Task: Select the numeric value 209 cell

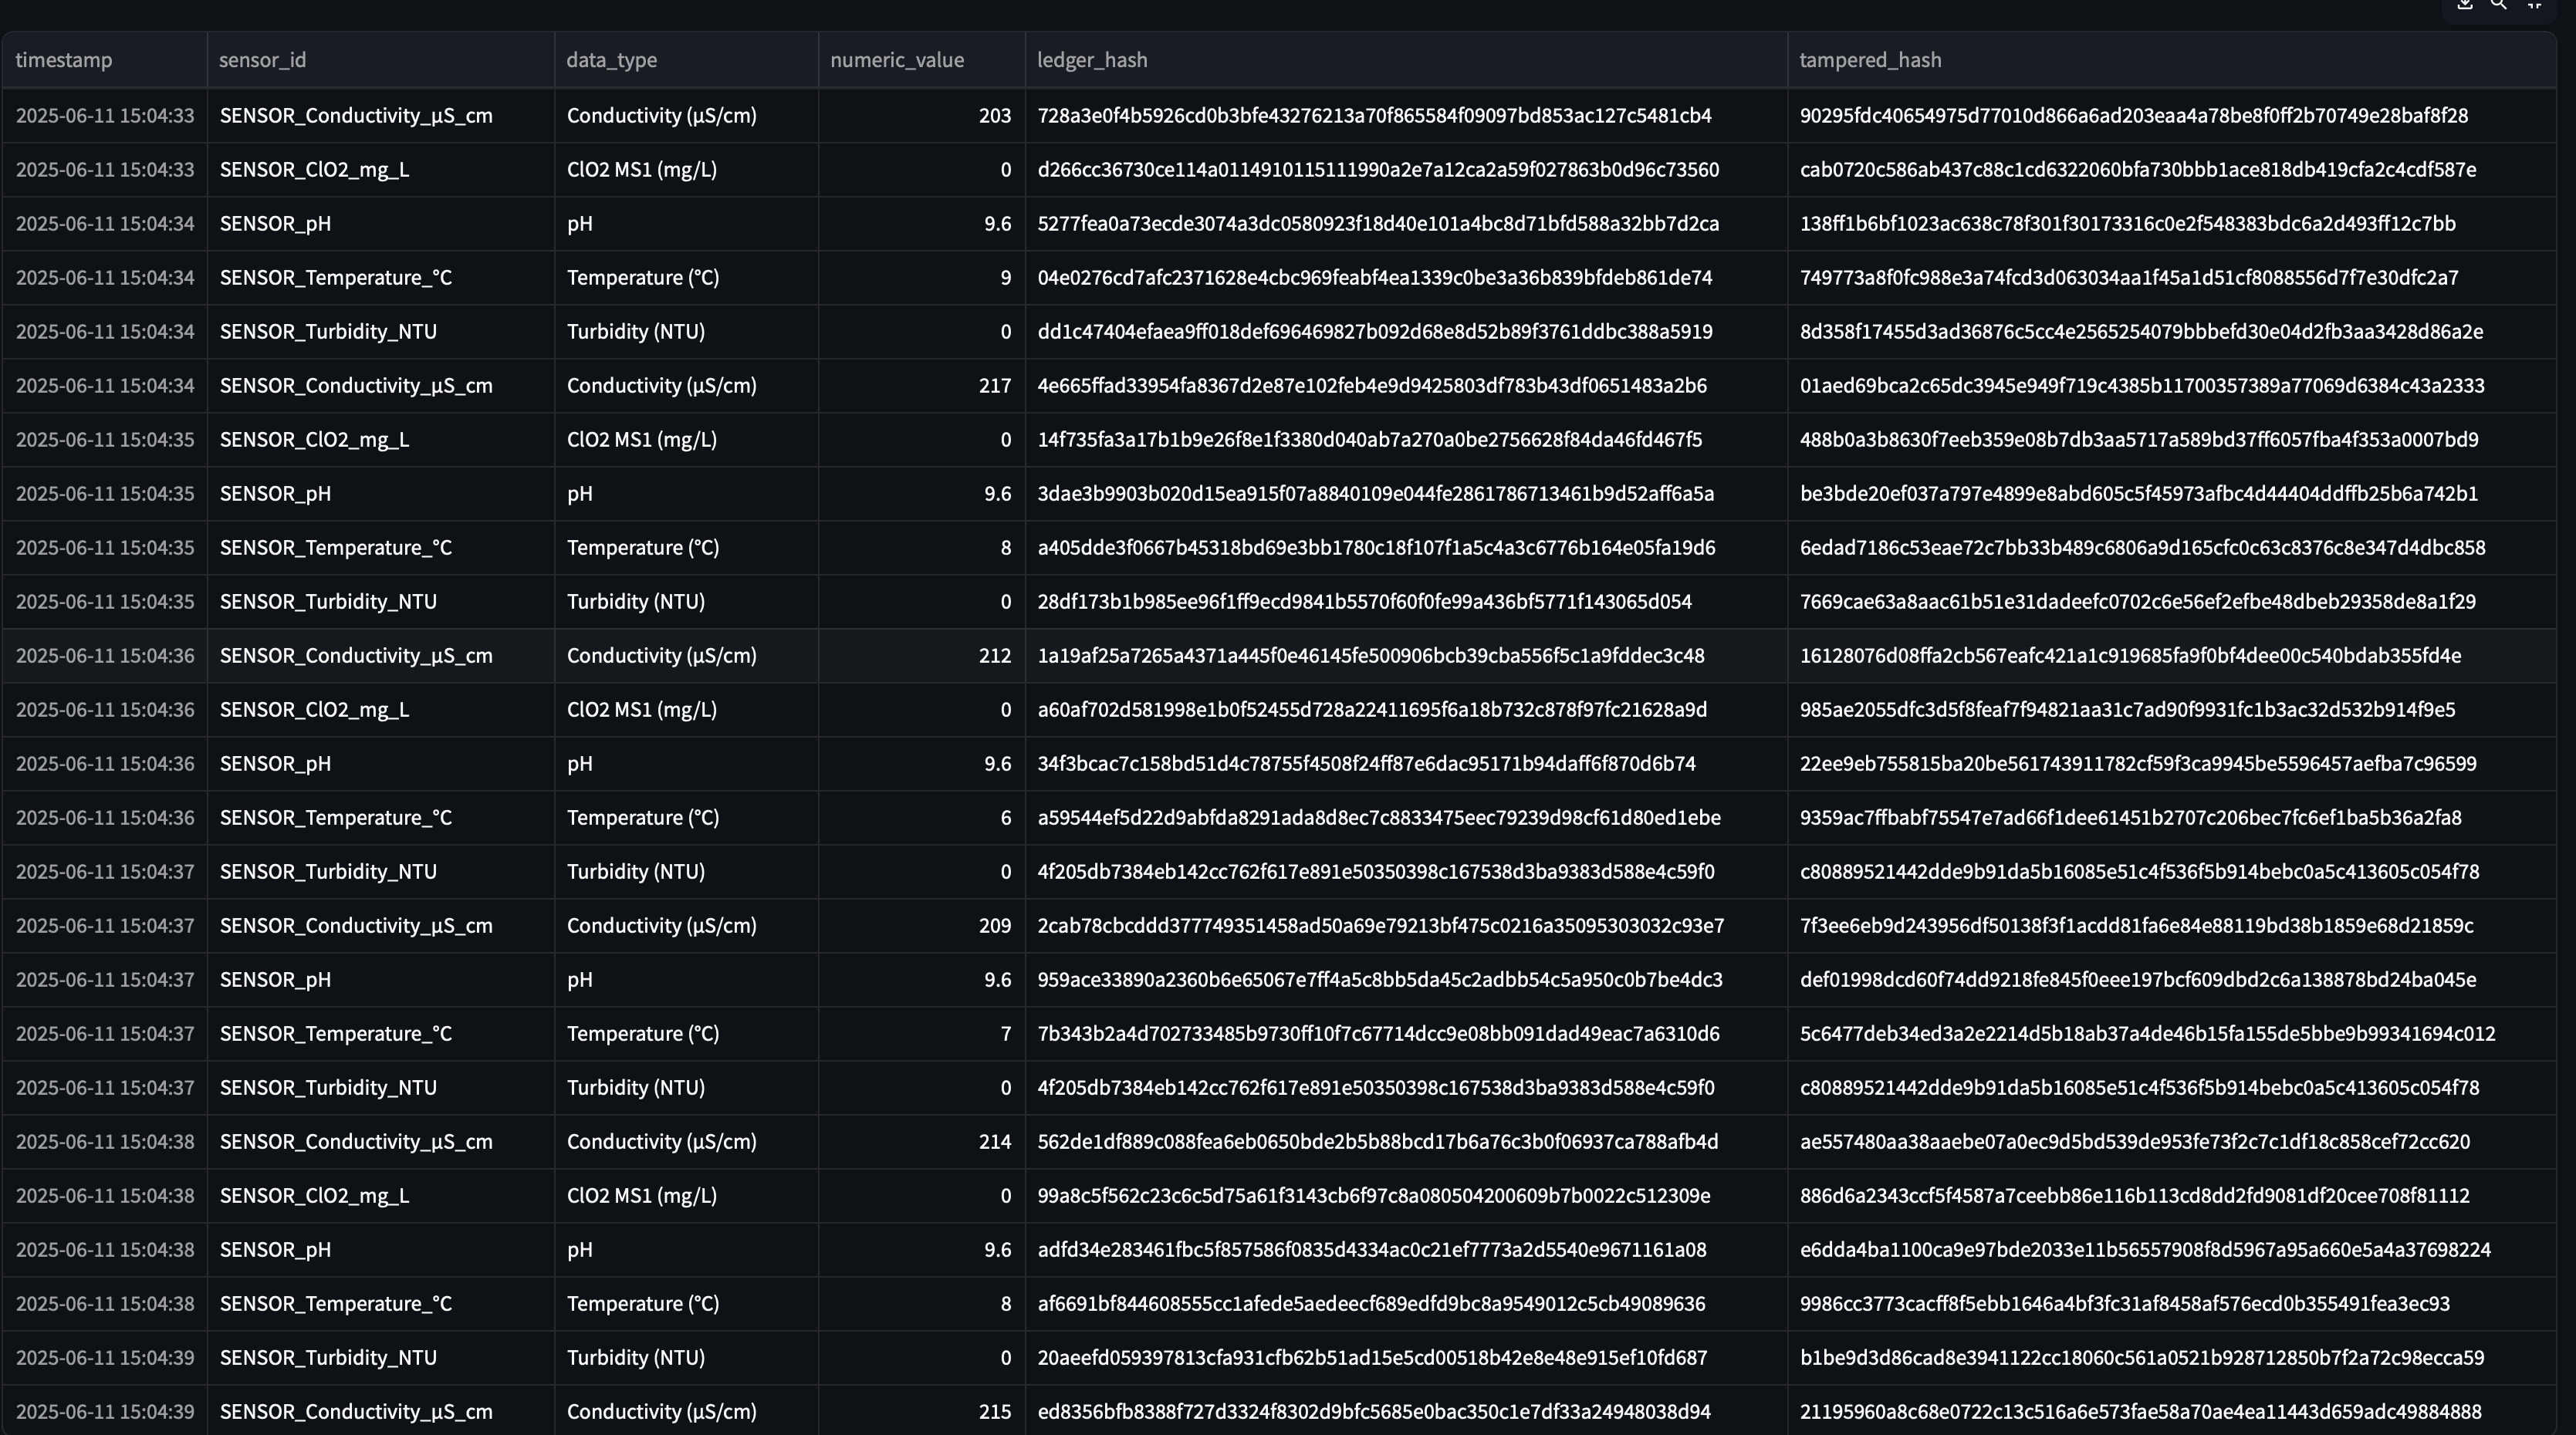Action: click(x=921, y=925)
